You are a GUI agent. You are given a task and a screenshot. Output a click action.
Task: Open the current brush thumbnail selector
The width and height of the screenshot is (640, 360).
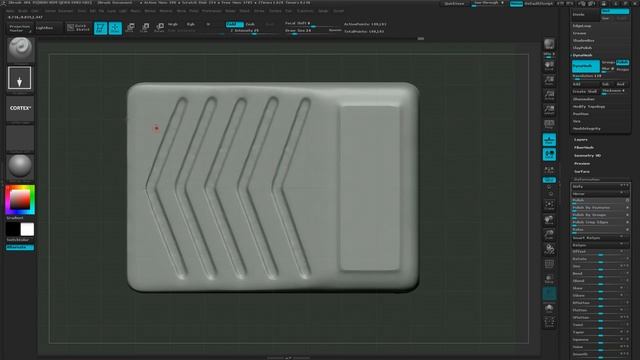(x=20, y=50)
